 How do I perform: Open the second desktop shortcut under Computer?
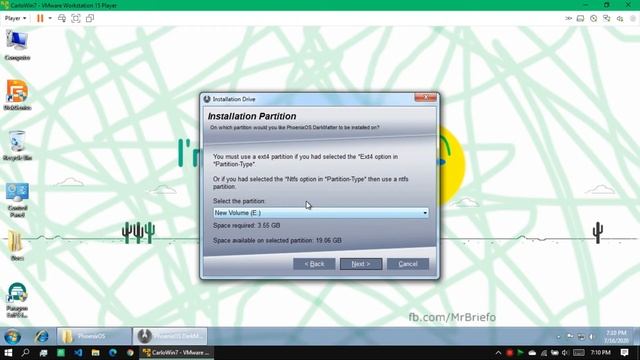click(x=17, y=95)
